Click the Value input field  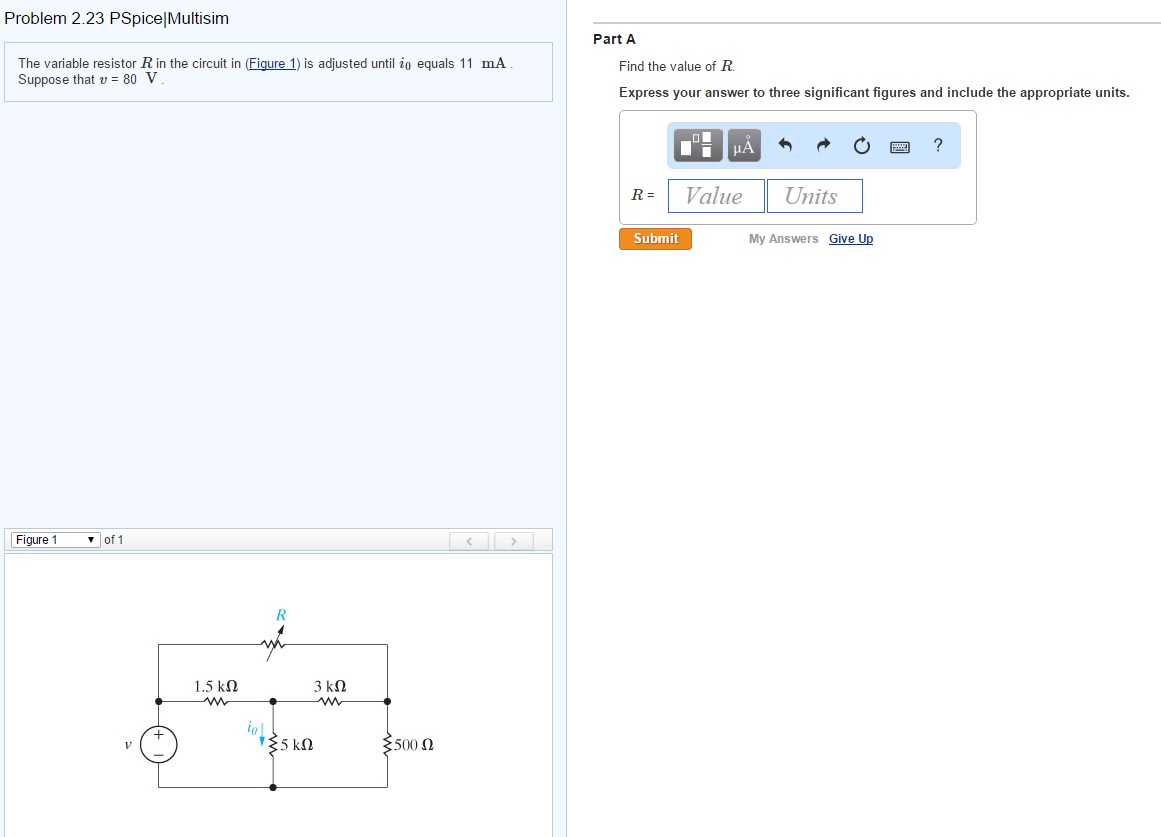click(x=715, y=195)
